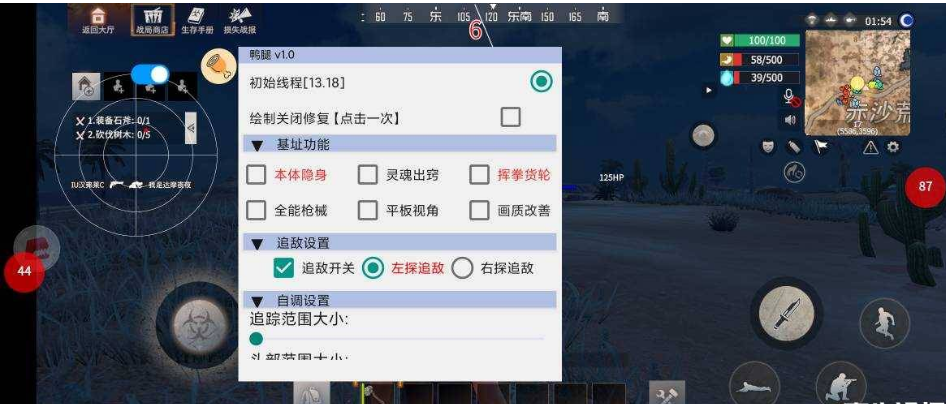
Task: Click the drumstick floating icon
Action: coord(218,66)
